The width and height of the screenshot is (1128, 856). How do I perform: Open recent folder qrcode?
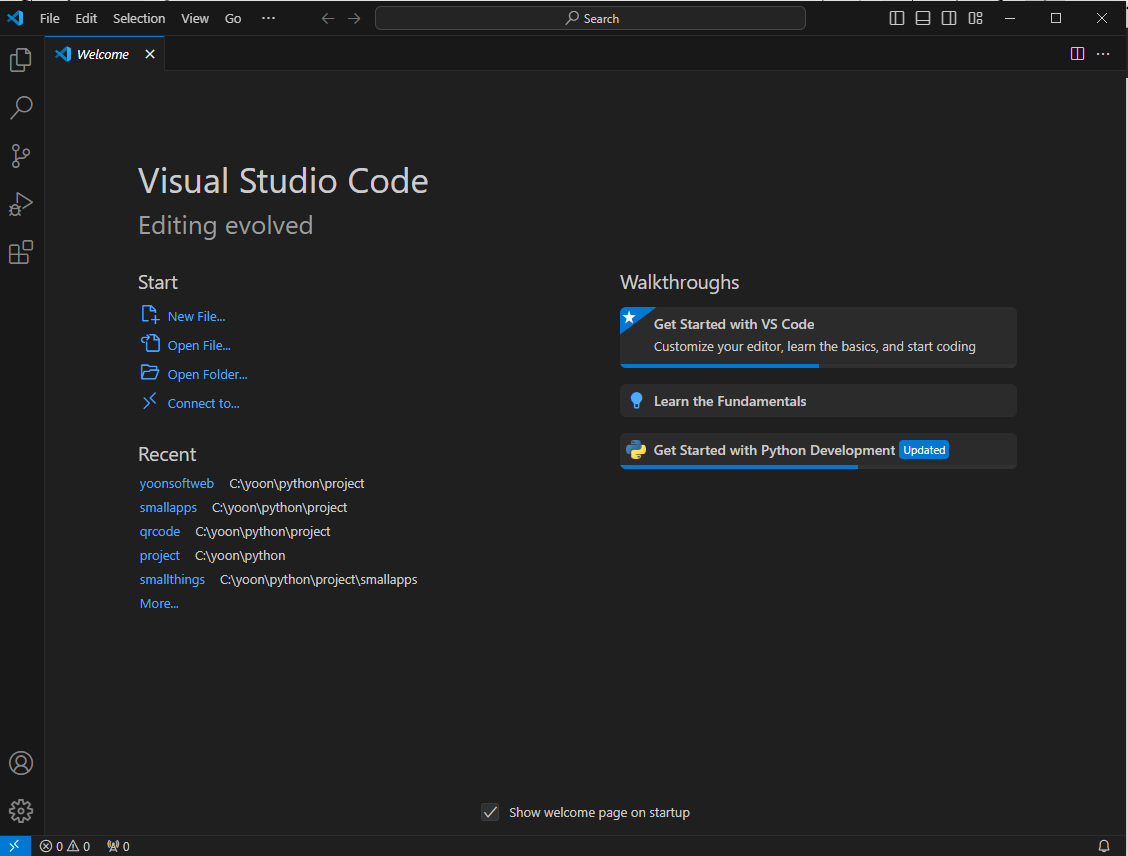[x=160, y=532]
